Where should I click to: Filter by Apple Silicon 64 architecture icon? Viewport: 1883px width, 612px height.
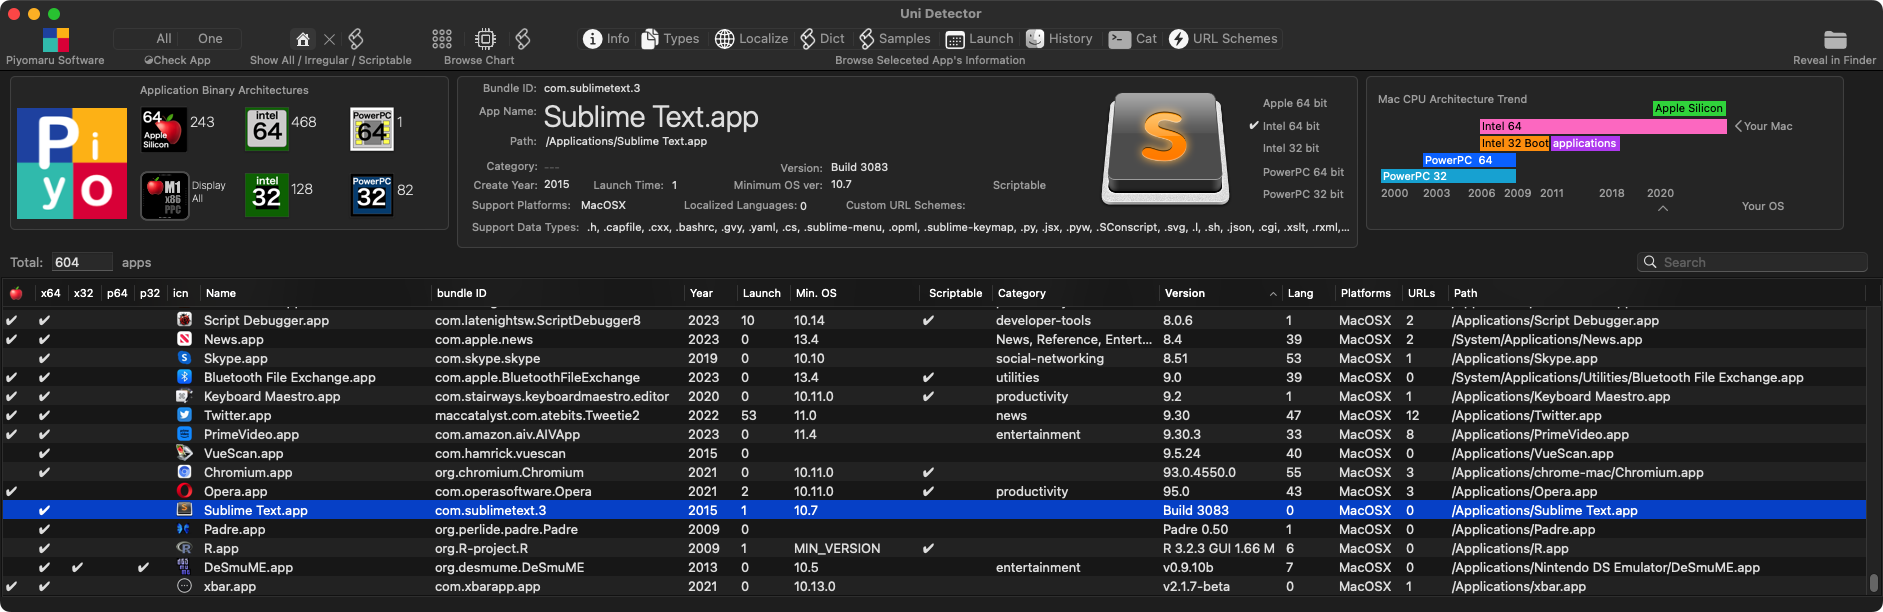[164, 130]
